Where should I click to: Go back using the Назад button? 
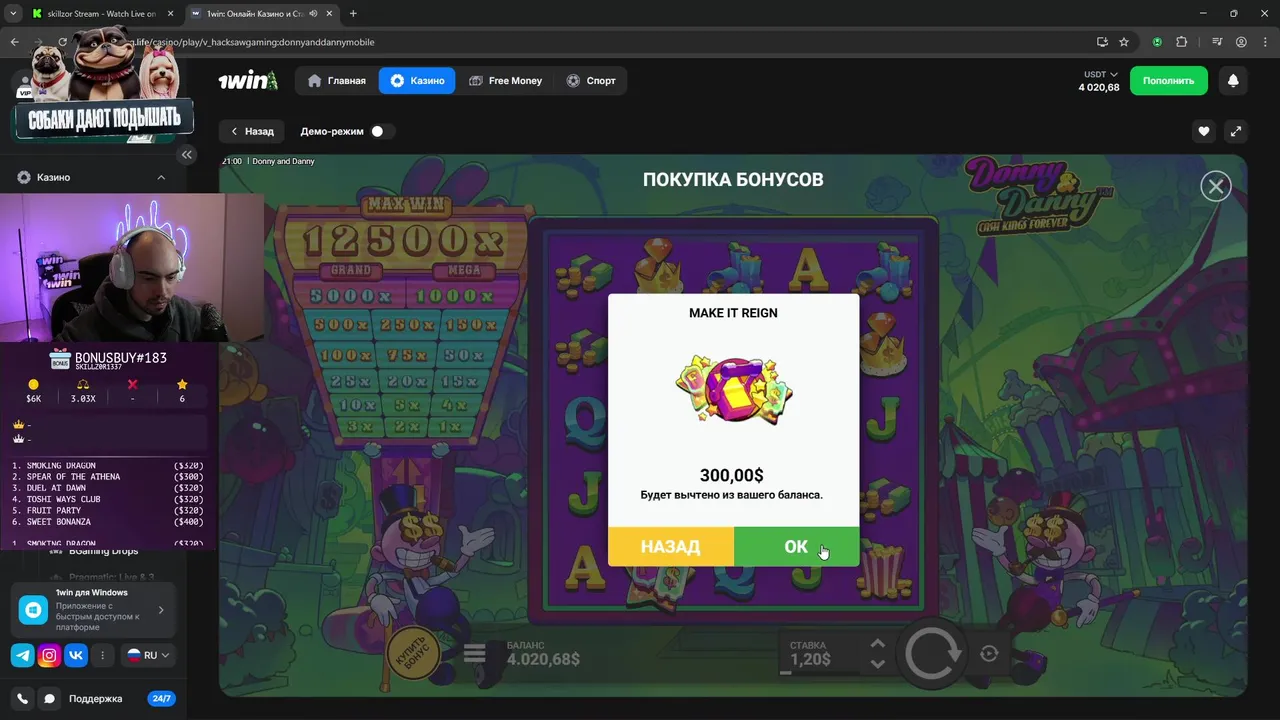click(x=252, y=131)
